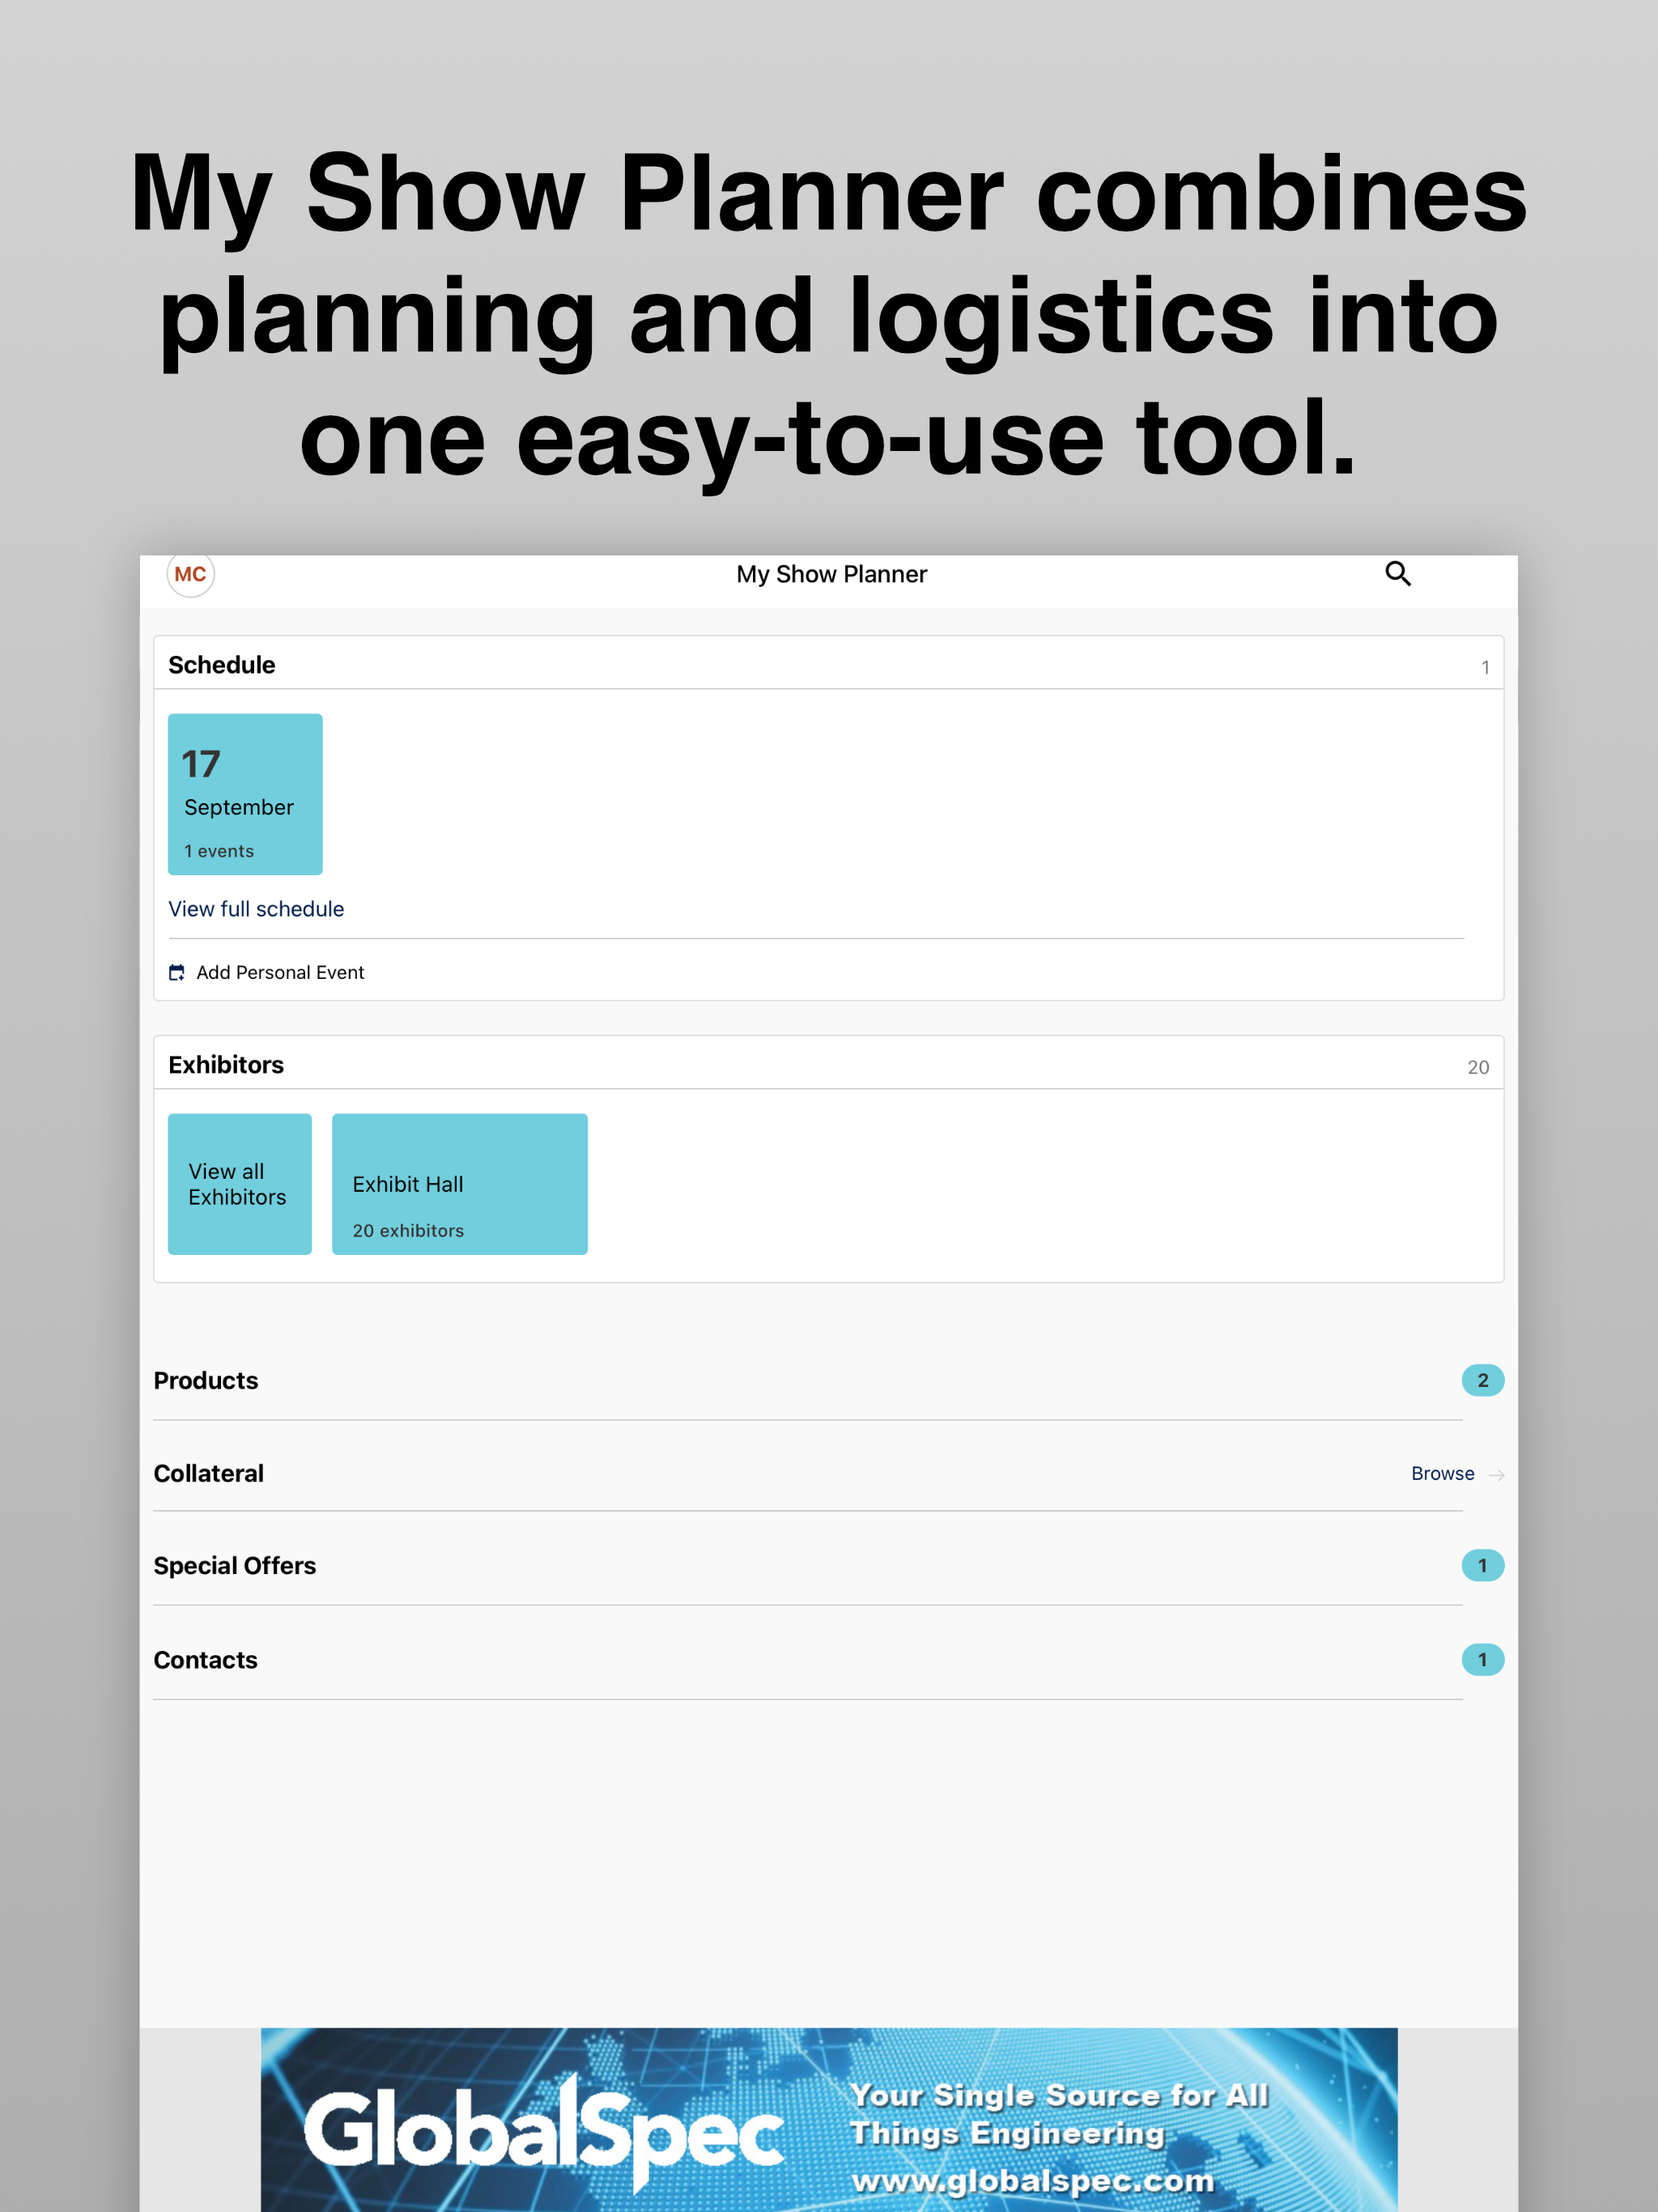Click the Browse link for Collateral
1658x2212 pixels.
pyautogui.click(x=1442, y=1473)
